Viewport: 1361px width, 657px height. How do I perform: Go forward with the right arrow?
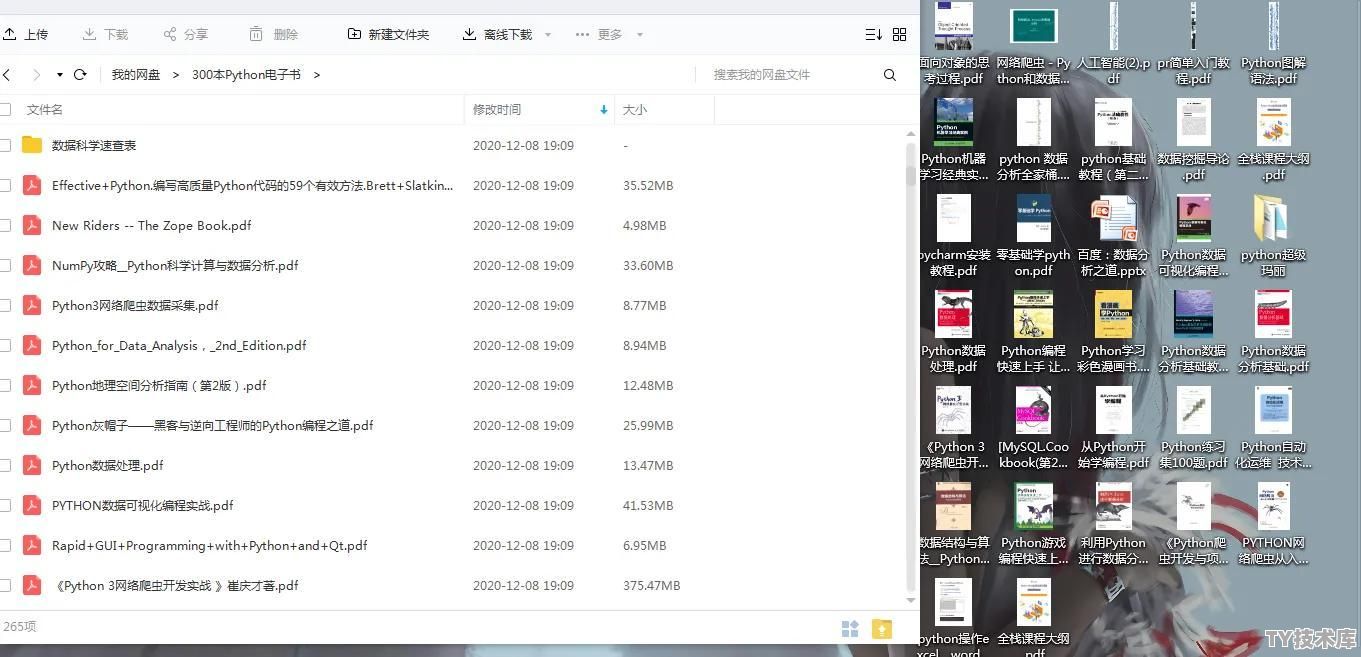tap(37, 75)
